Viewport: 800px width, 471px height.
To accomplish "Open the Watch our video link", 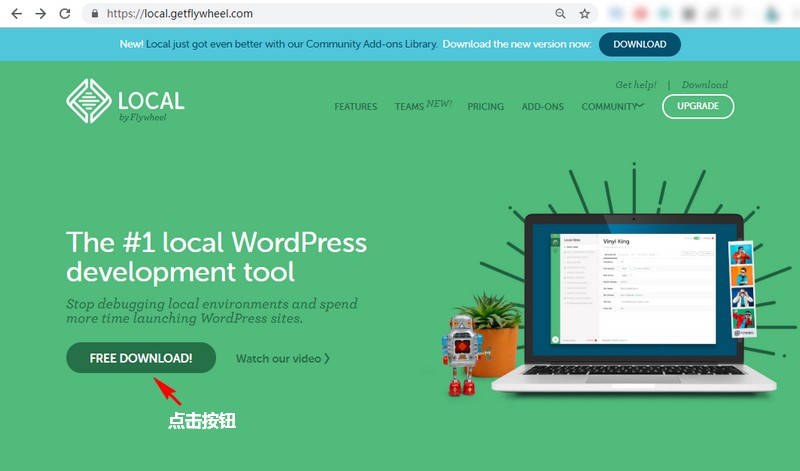I will [x=283, y=359].
